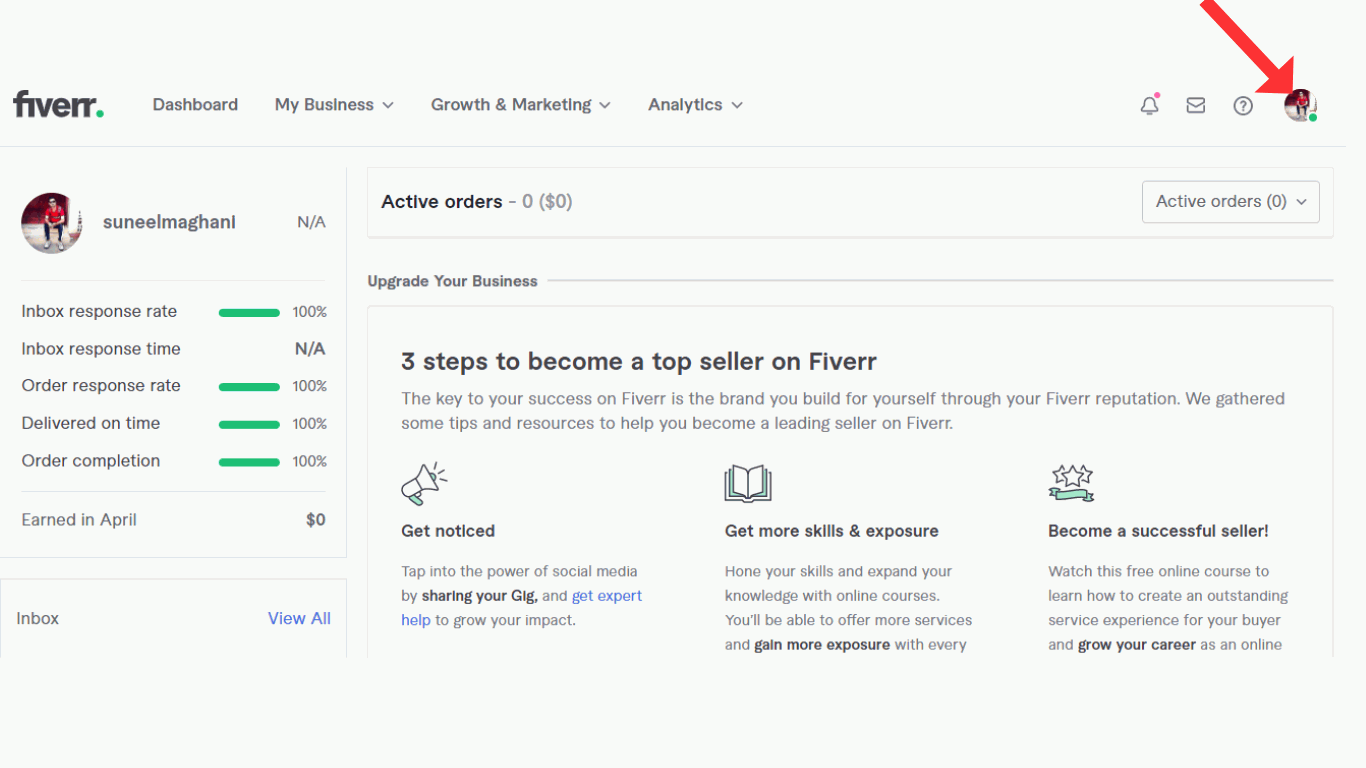The image size is (1366, 768).
Task: Follow the get expert help link
Action: click(x=522, y=608)
